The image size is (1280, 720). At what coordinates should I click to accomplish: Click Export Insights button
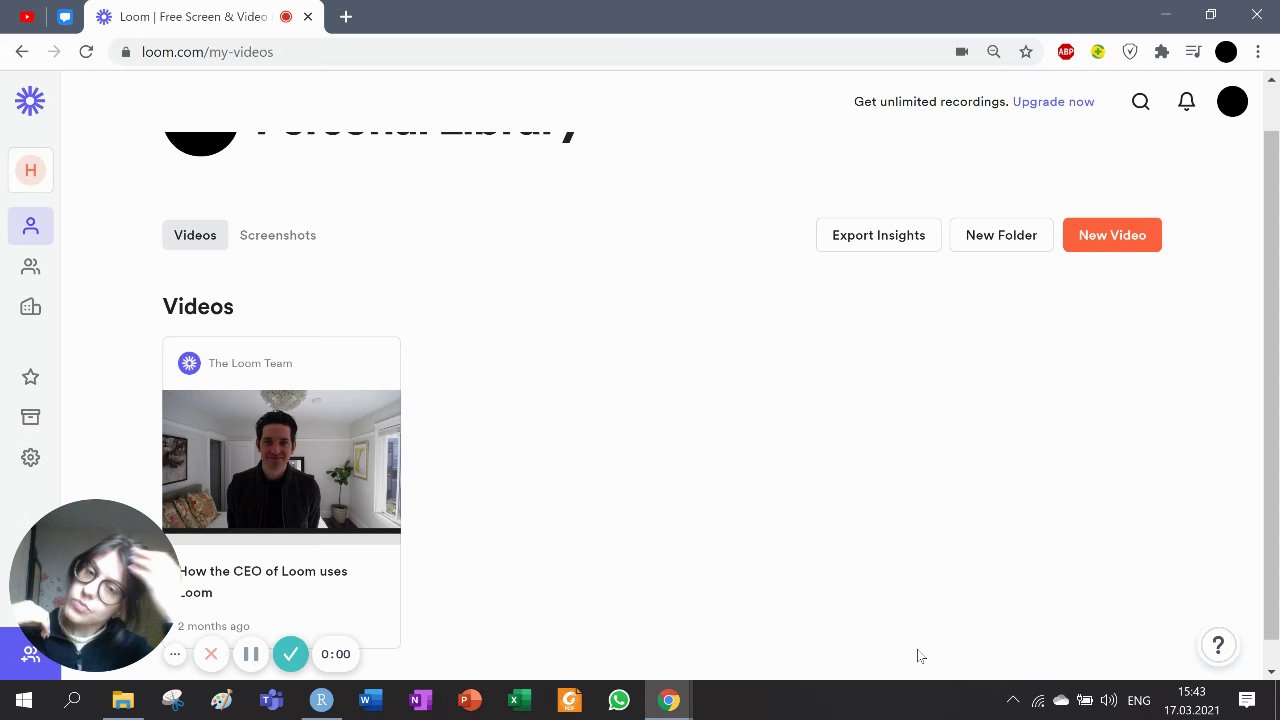click(x=879, y=235)
